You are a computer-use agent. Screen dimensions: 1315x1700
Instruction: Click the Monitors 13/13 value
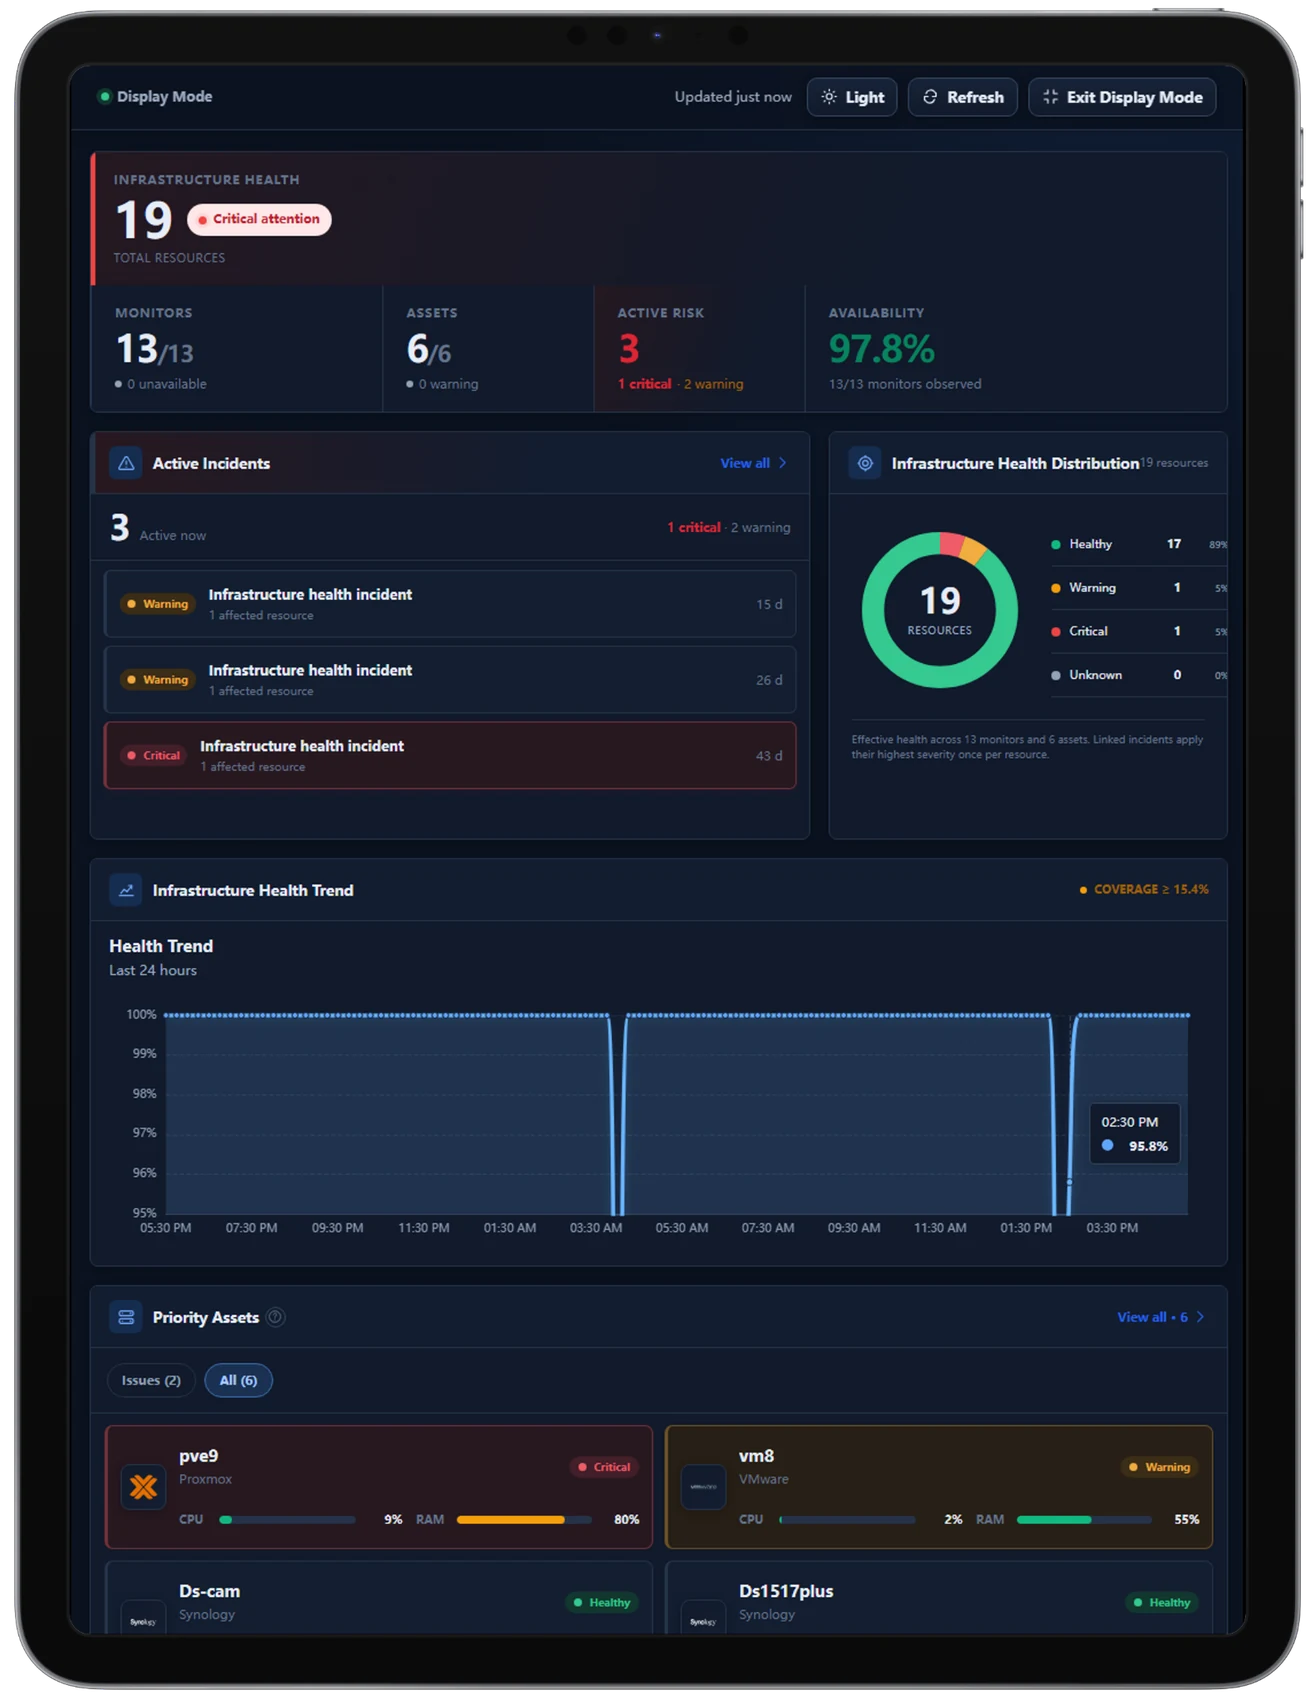pyautogui.click(x=155, y=349)
